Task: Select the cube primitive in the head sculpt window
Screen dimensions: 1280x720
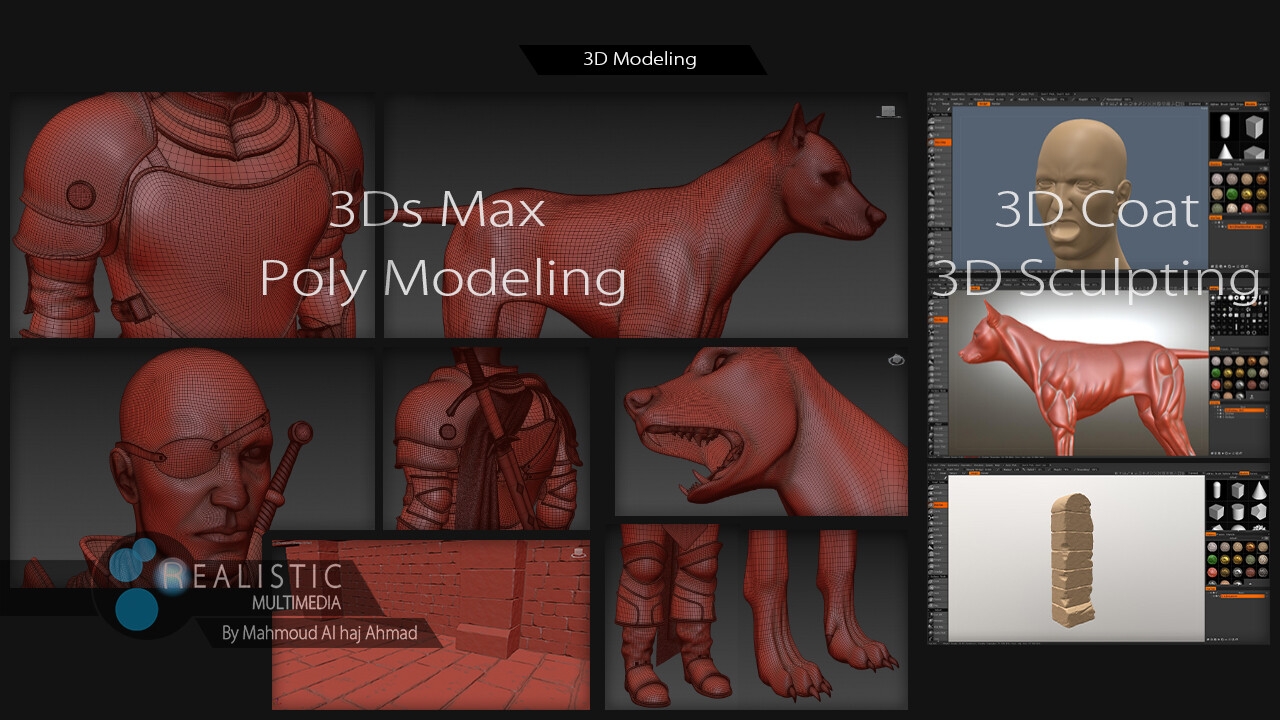Action: (1255, 128)
